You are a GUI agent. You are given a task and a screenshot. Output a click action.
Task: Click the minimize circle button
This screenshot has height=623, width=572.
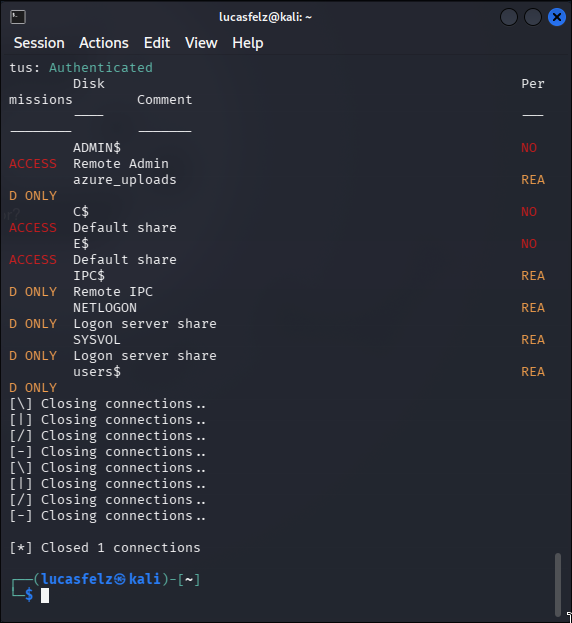click(509, 17)
